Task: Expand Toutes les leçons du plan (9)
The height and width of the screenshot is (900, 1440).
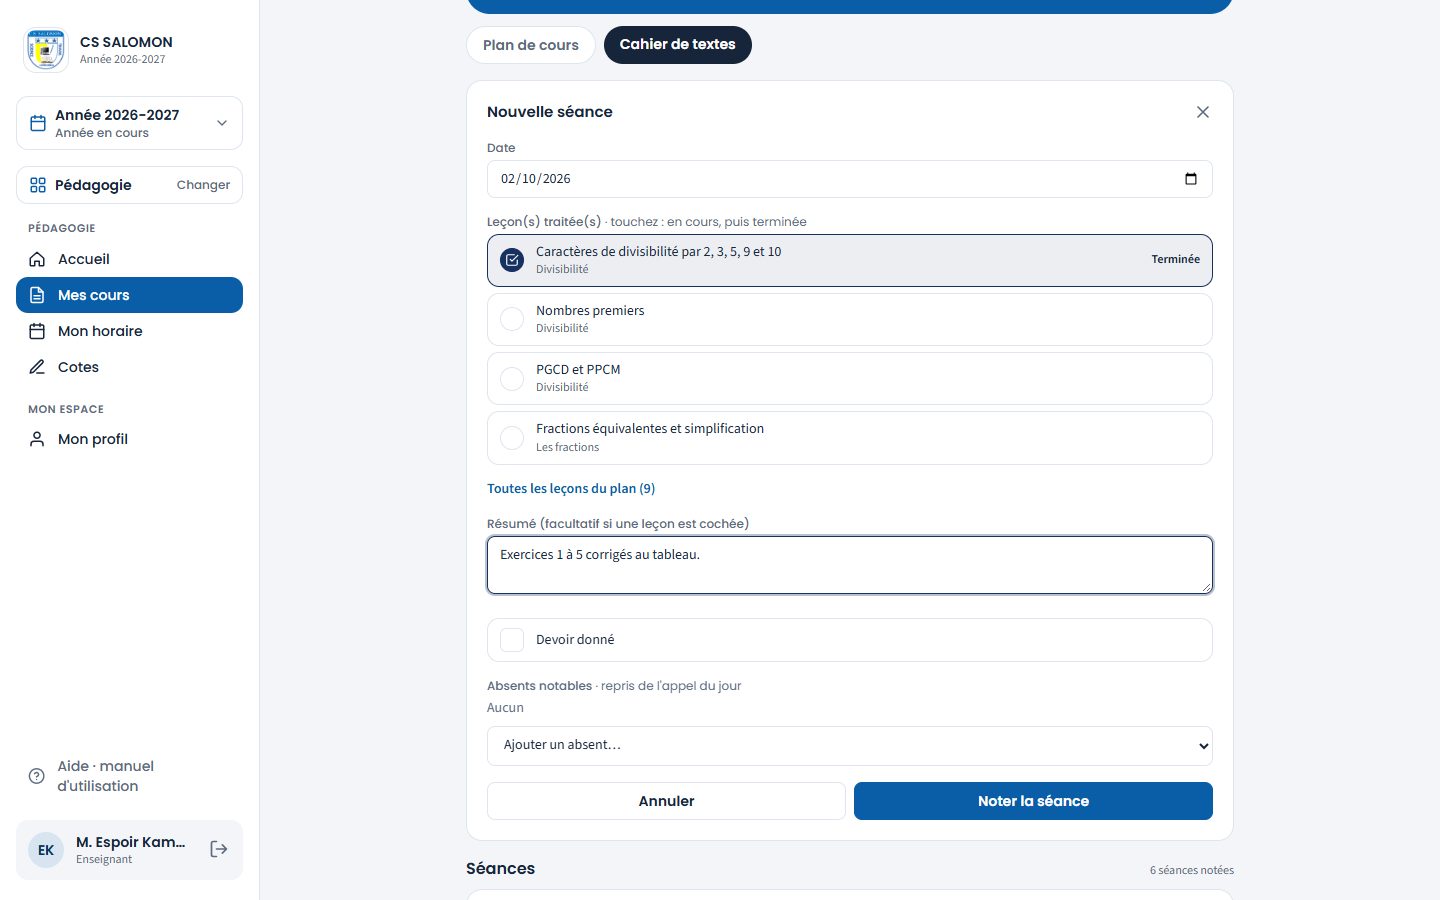Action: (571, 488)
